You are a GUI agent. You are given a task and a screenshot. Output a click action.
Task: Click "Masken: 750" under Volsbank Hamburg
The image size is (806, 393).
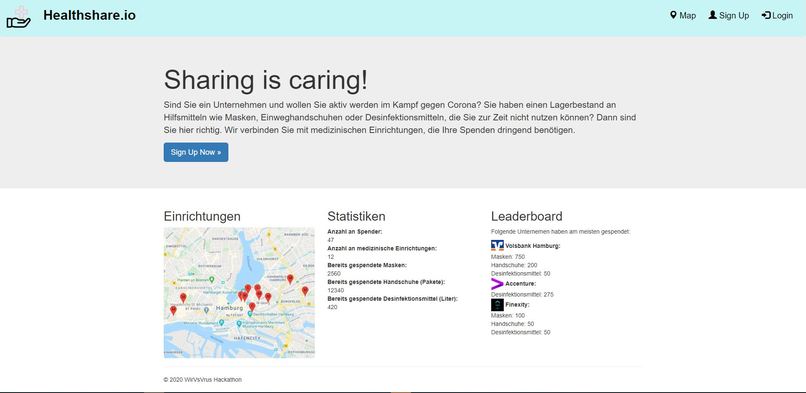[508, 256]
